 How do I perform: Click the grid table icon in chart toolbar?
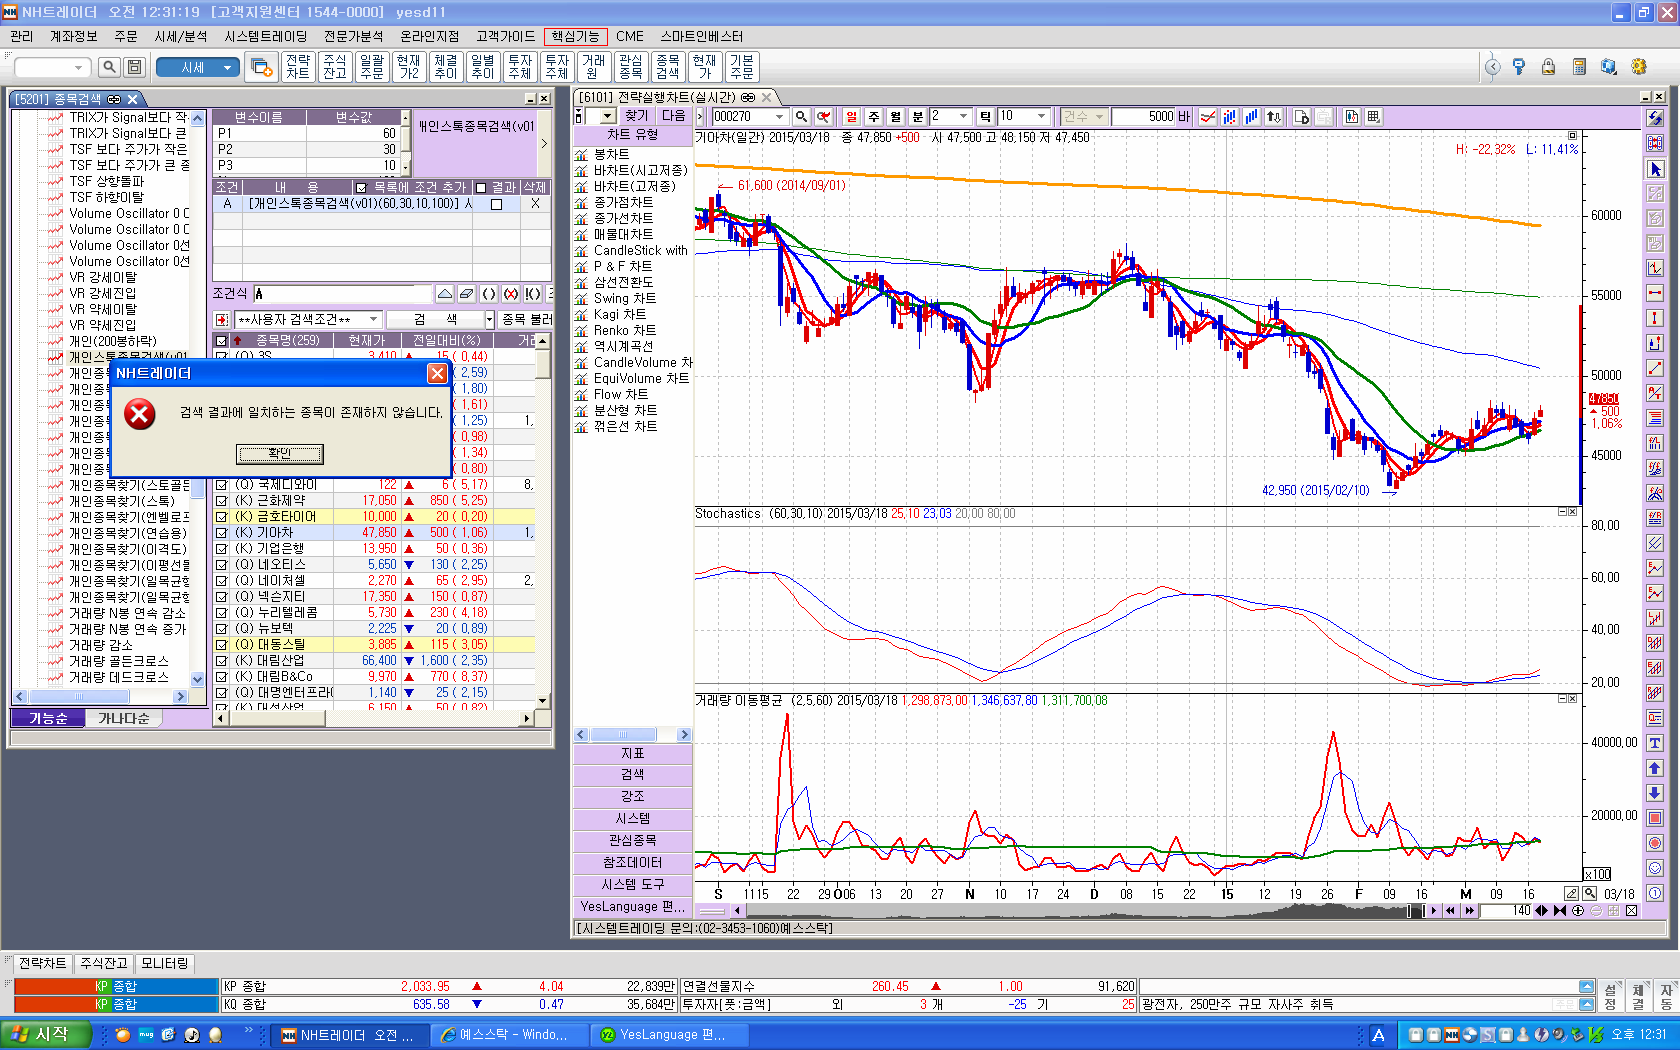coord(1374,117)
